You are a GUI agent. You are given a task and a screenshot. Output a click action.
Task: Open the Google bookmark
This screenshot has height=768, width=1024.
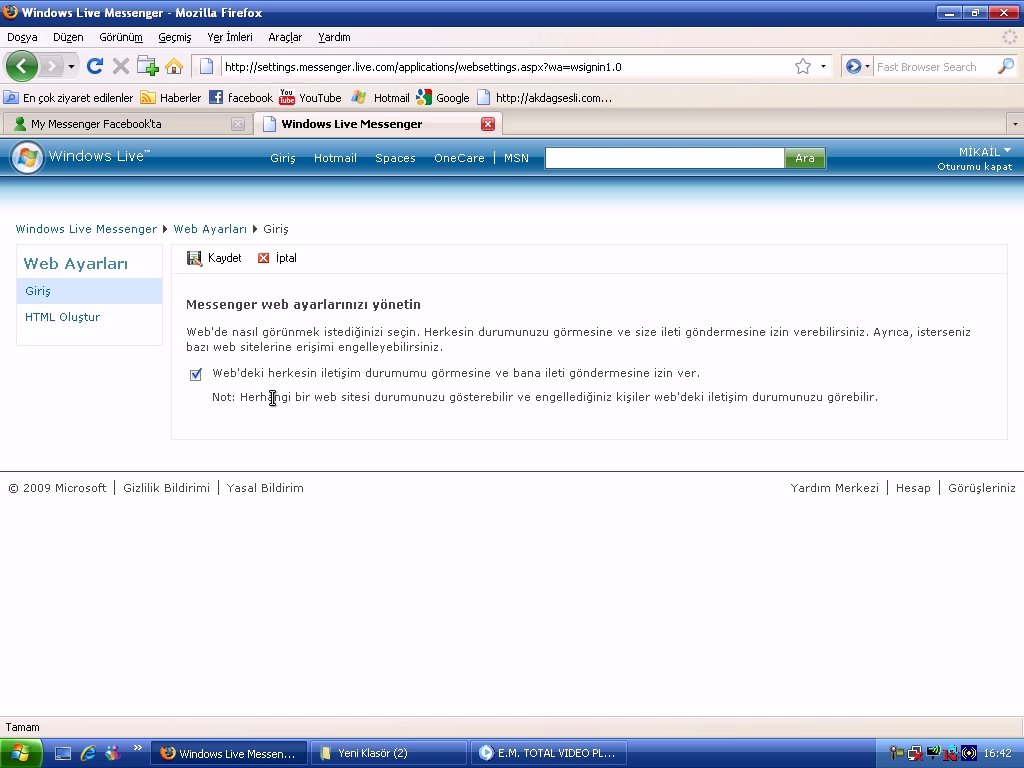[443, 97]
